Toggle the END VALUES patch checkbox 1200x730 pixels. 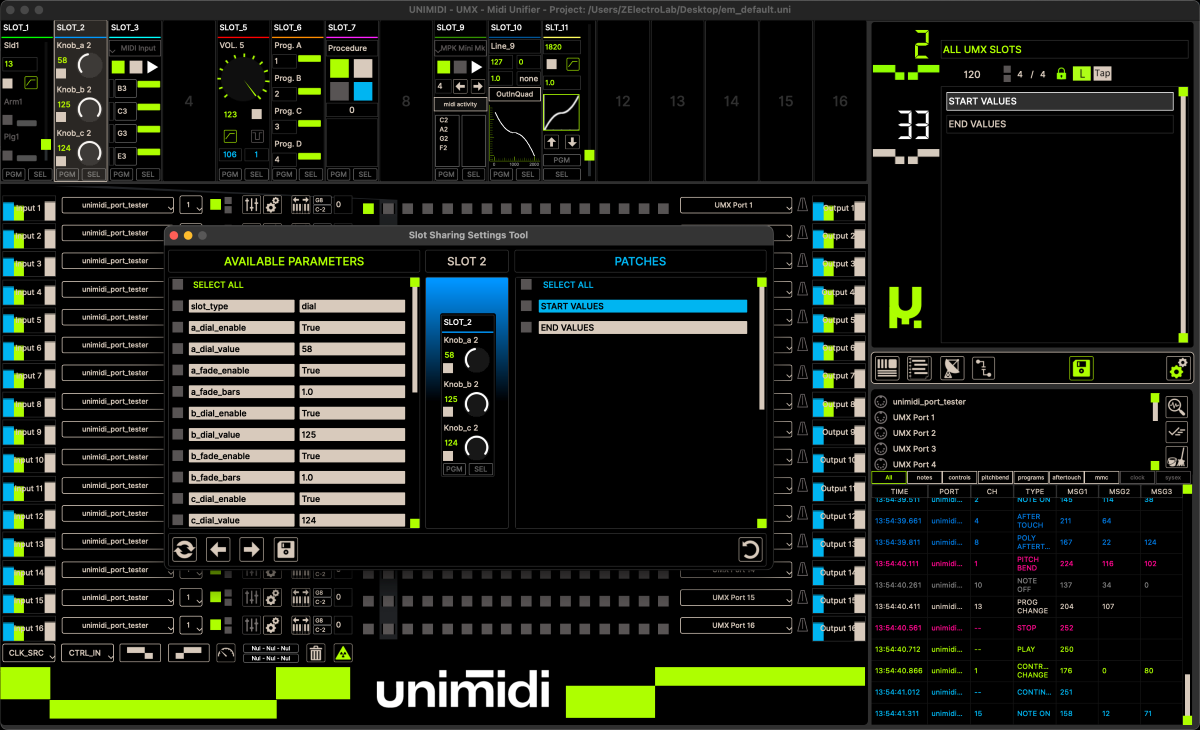coord(526,328)
